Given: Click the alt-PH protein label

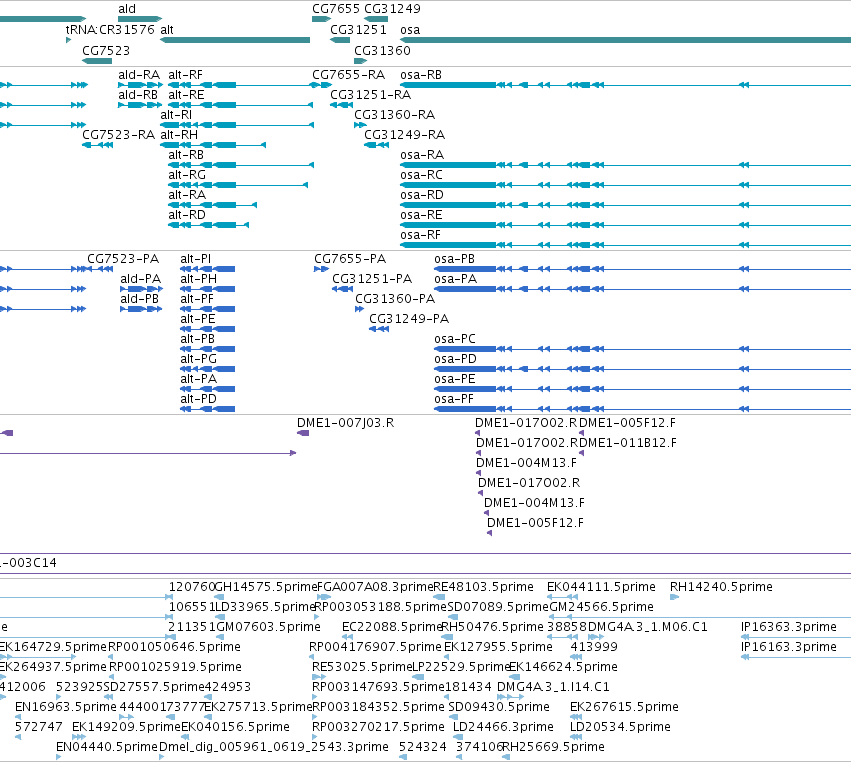Looking at the screenshot, I should click(x=198, y=280).
